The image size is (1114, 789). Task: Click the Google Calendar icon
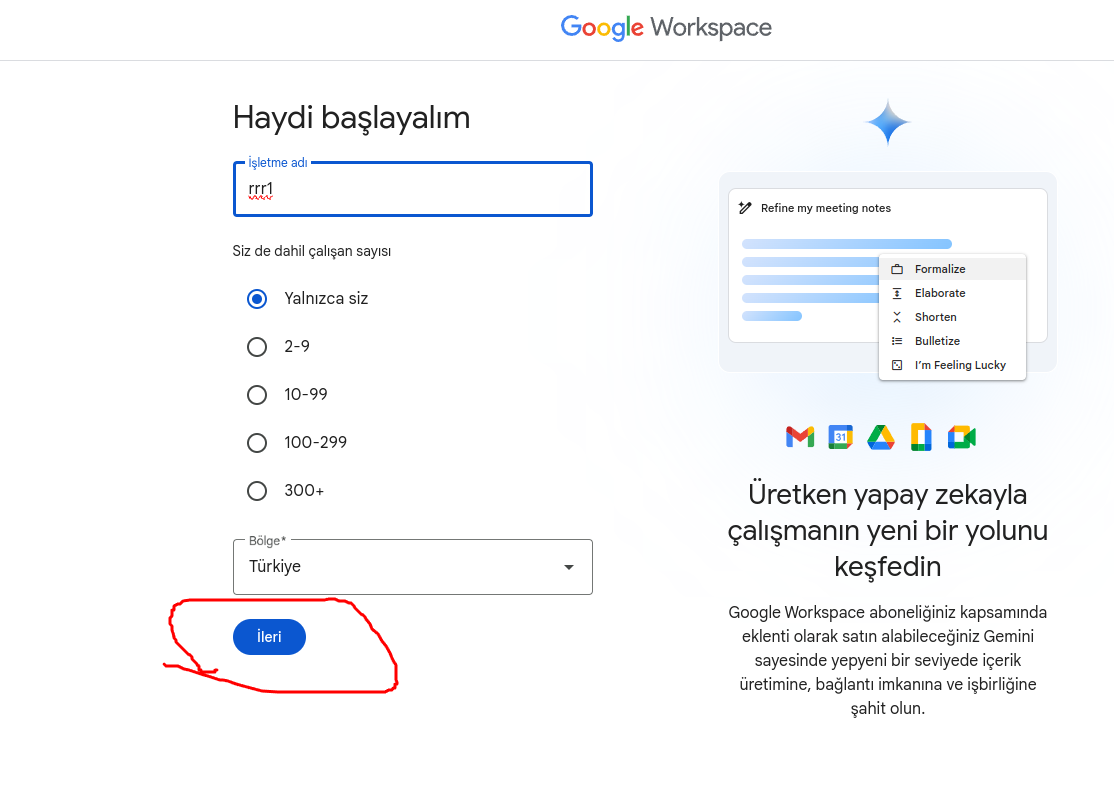click(x=840, y=437)
